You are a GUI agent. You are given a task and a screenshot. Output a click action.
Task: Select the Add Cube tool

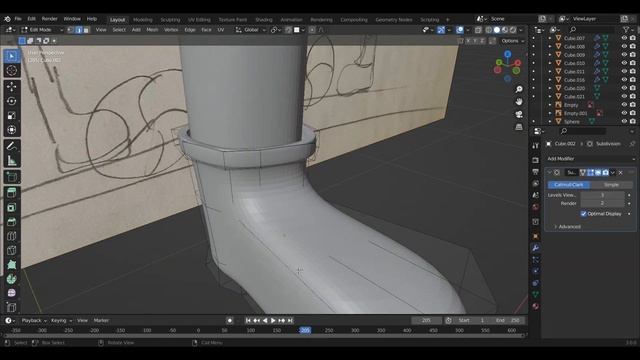pos(11,177)
